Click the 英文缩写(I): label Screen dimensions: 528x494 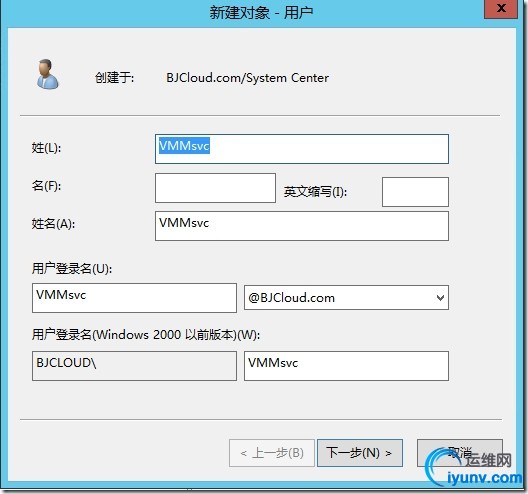tap(315, 192)
